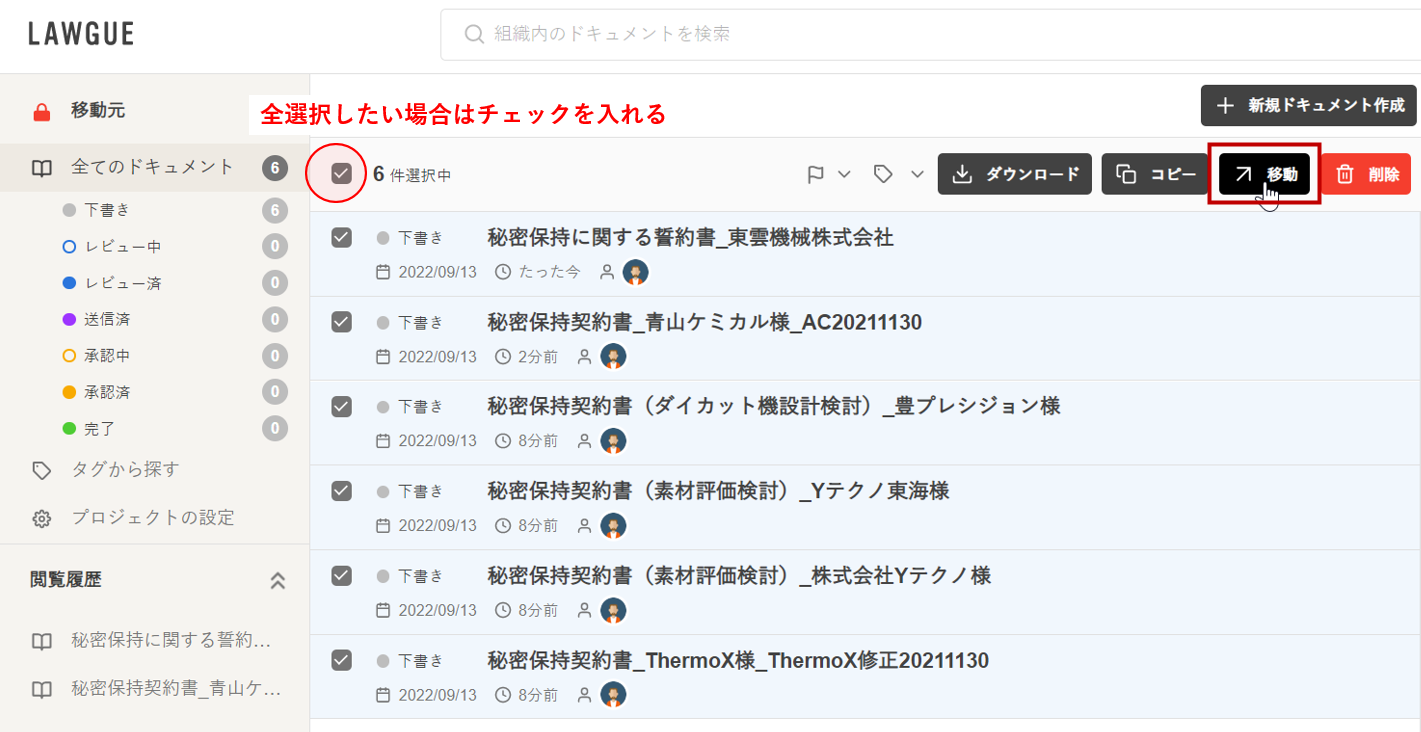
Task: Click the lock icon beside 移動元
Action: (x=42, y=111)
